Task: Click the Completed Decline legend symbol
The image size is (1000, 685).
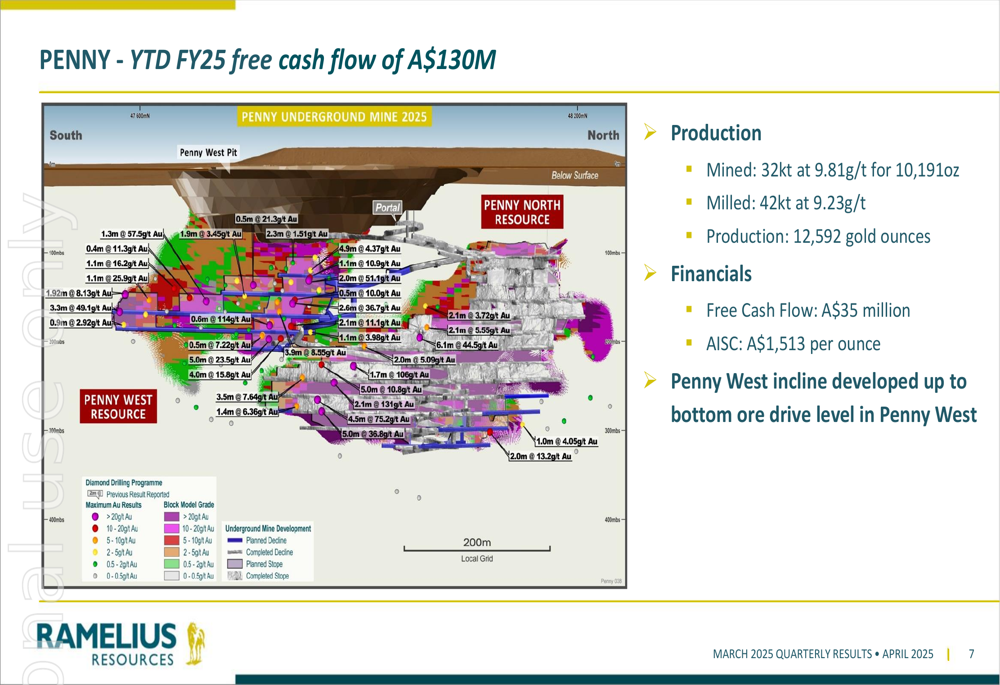Action: [x=235, y=552]
